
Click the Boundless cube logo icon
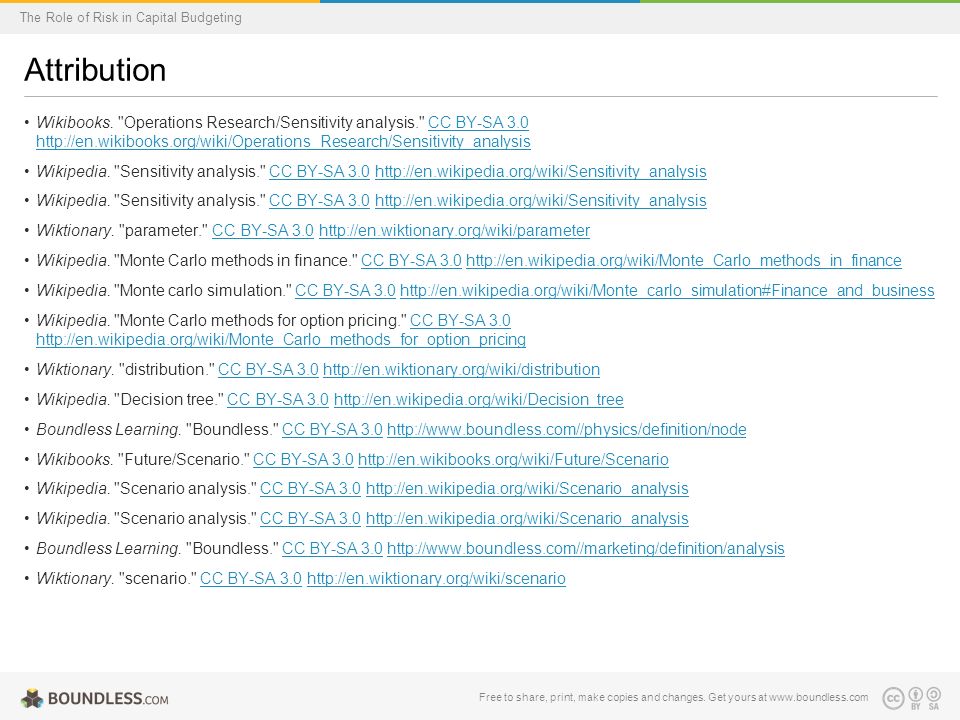(x=32, y=698)
